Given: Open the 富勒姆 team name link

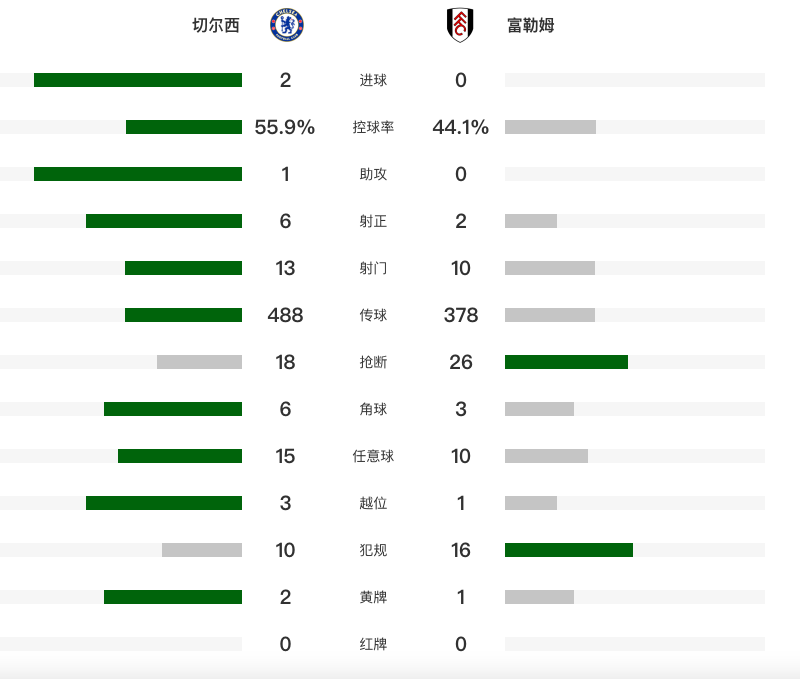Looking at the screenshot, I should [530, 26].
